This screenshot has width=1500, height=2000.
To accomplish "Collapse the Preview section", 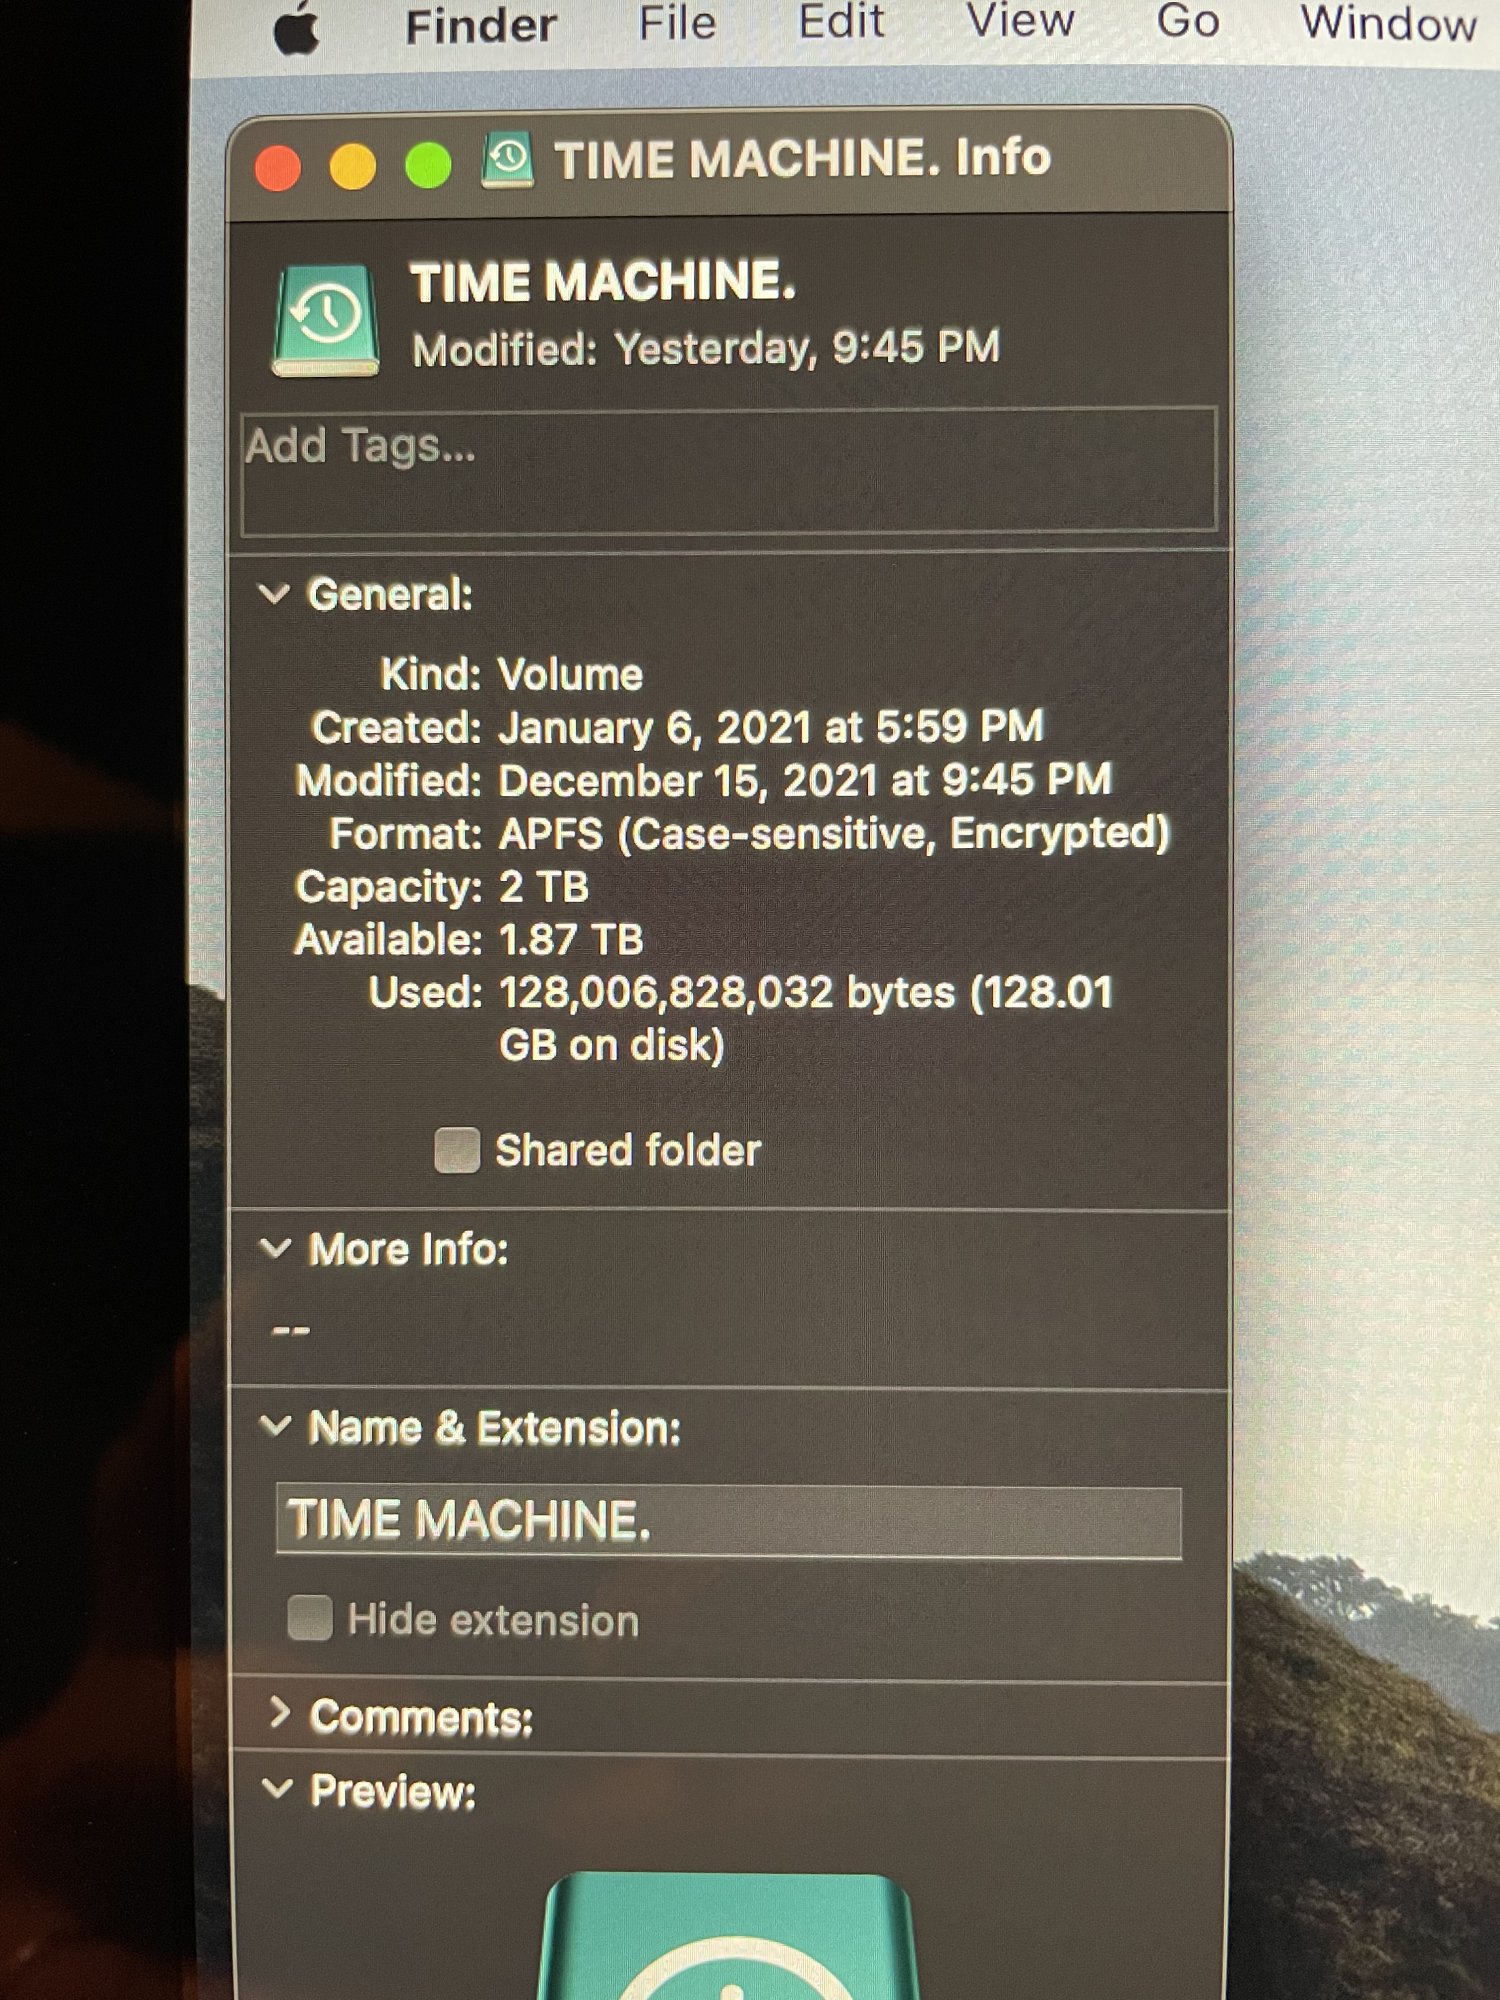I will pos(276,1789).
